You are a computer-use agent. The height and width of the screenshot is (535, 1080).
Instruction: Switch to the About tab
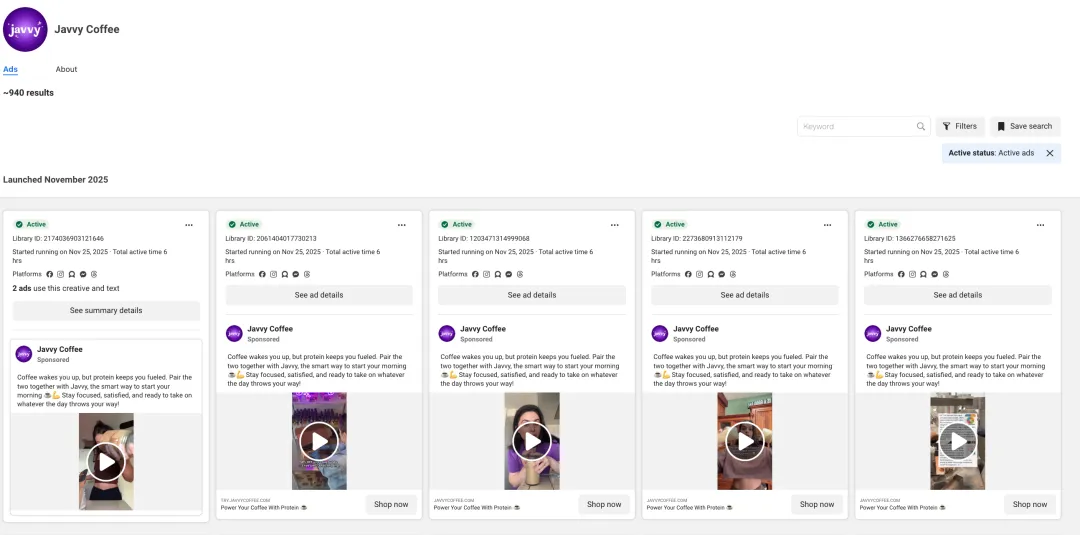click(x=66, y=70)
